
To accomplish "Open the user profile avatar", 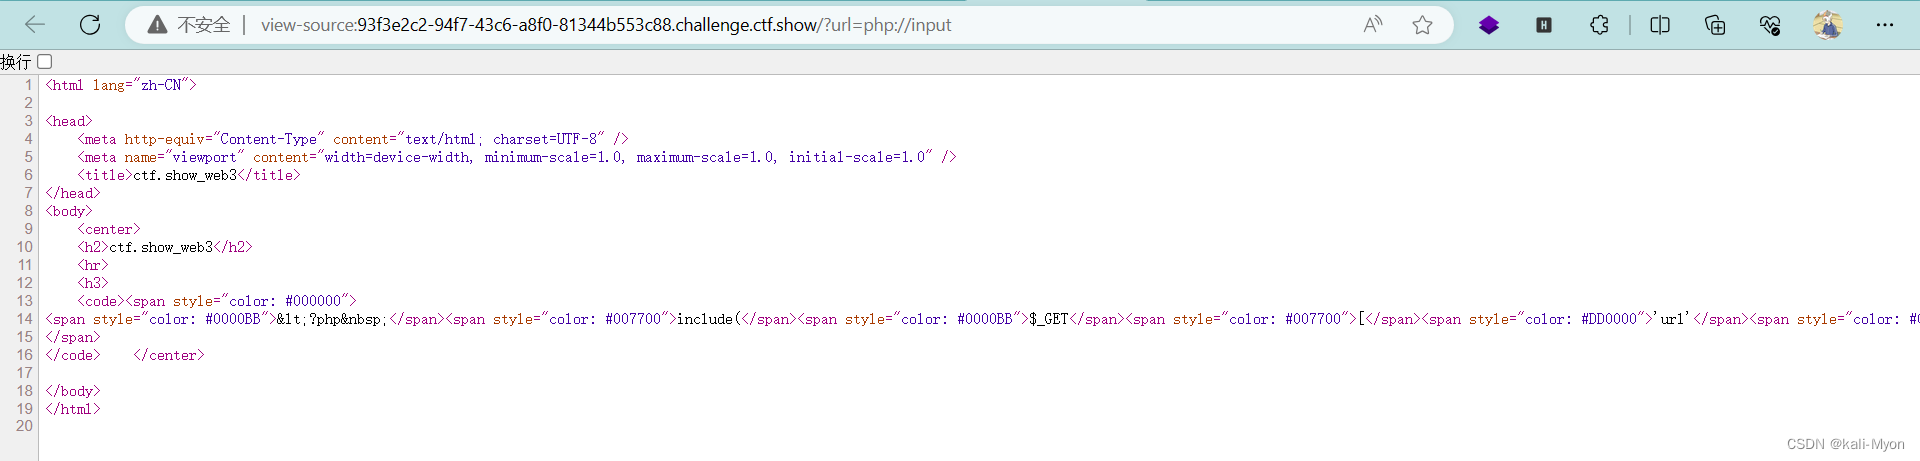I will pyautogui.click(x=1828, y=25).
